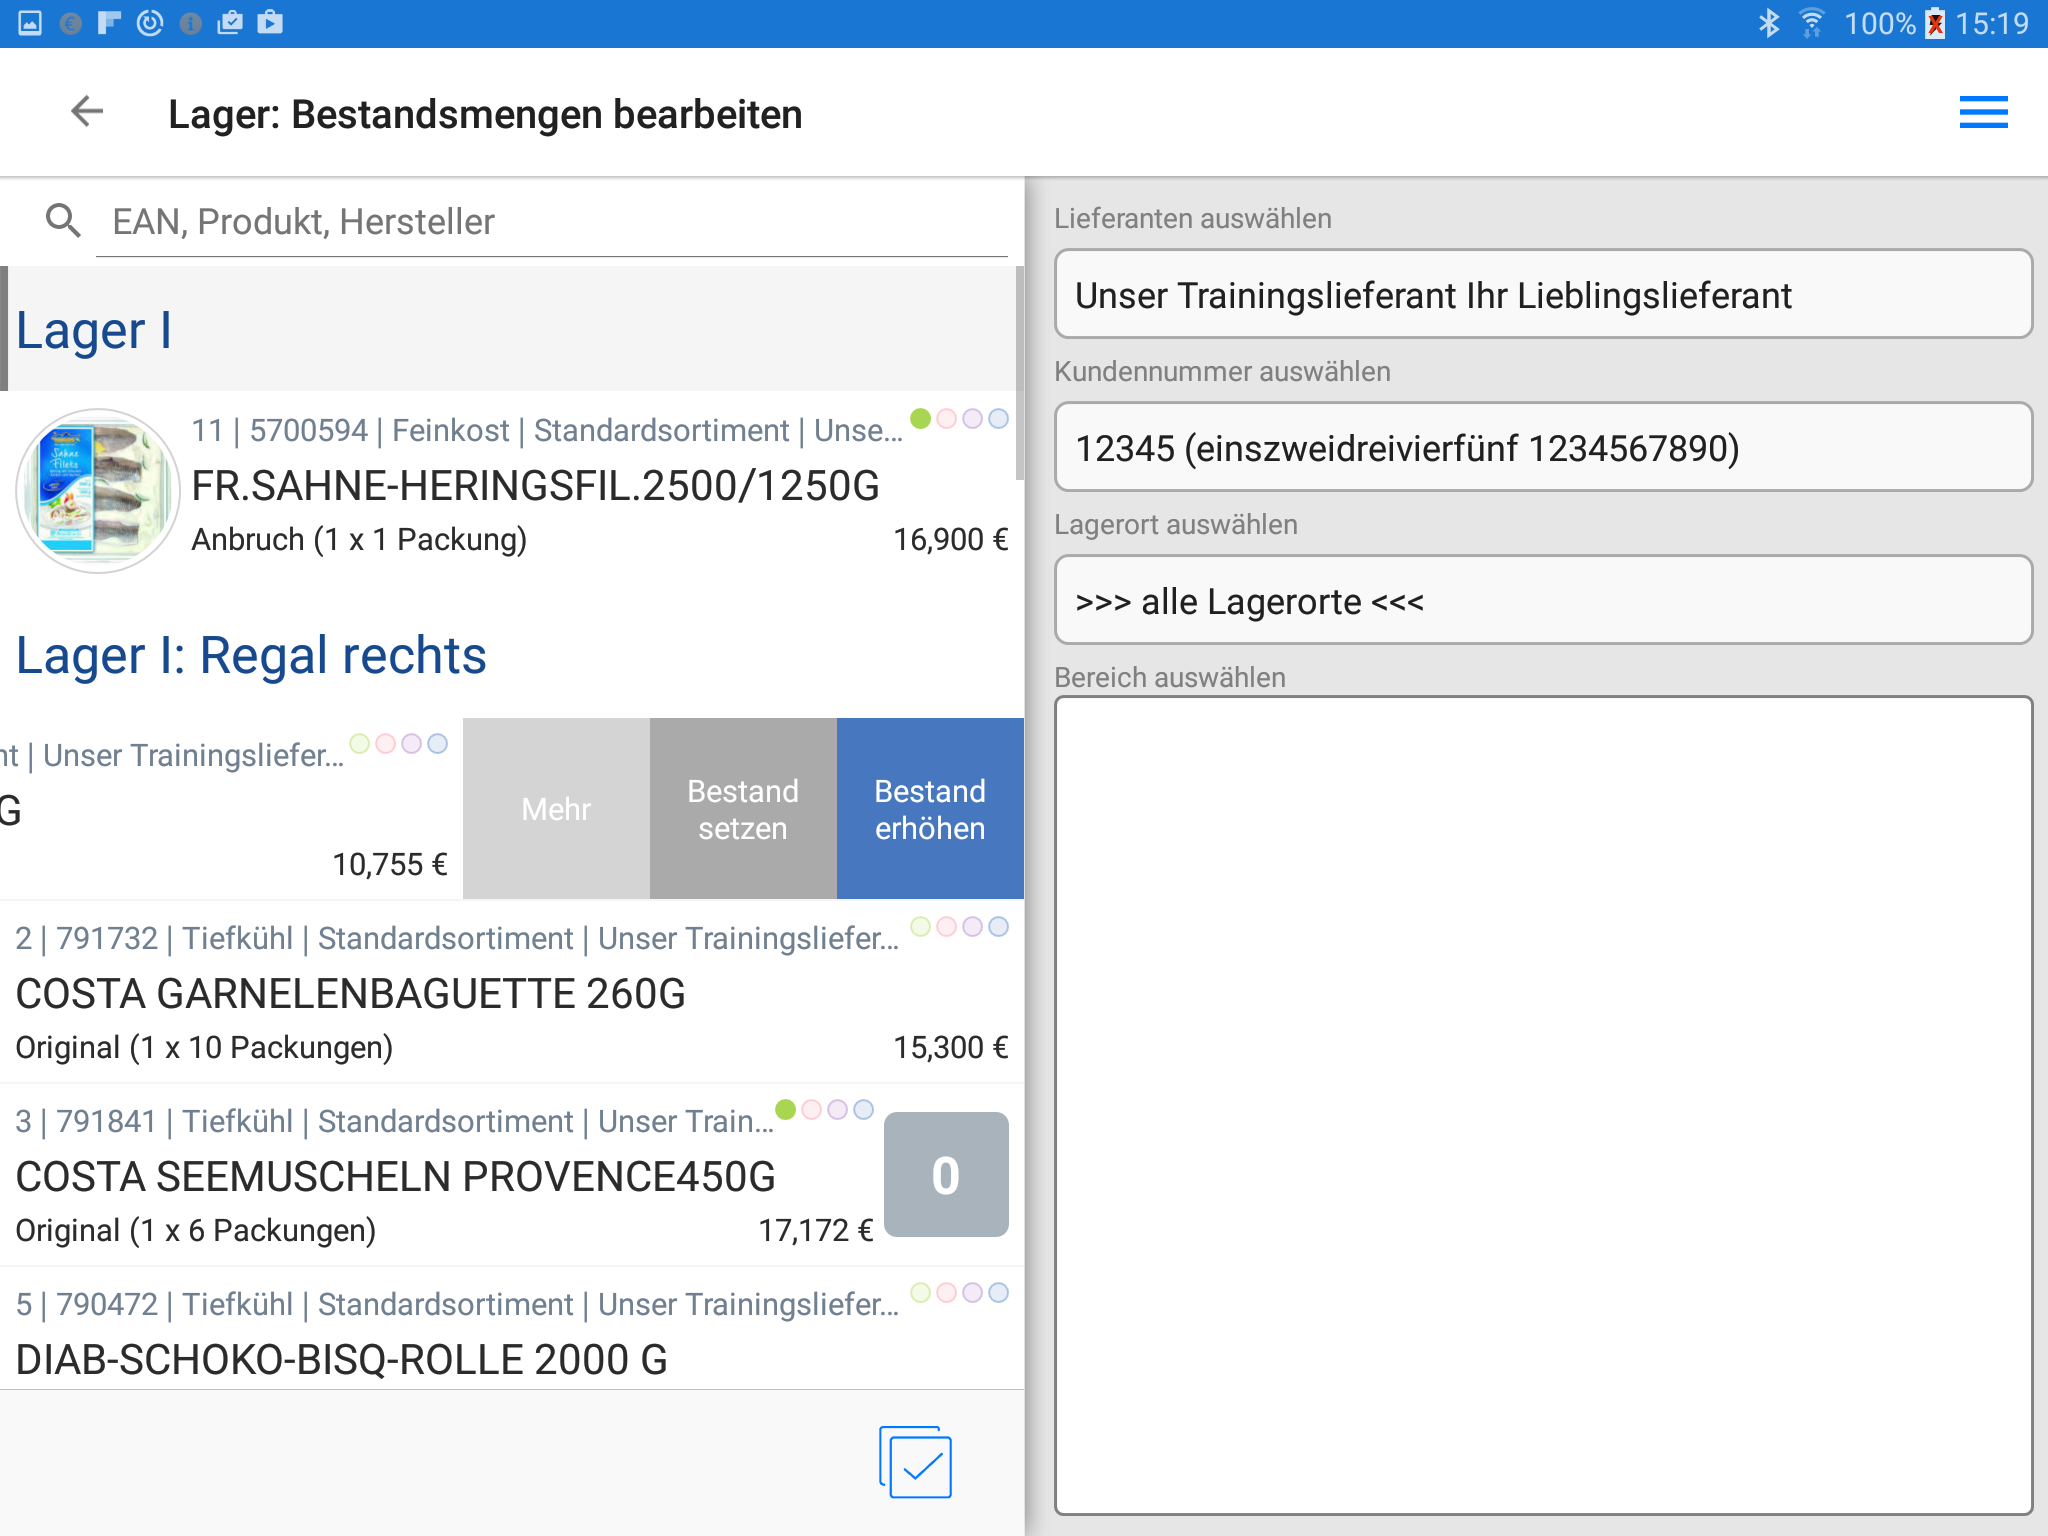Open Kundennummer 12345 dropdown
This screenshot has width=2048, height=1536.
point(1542,448)
